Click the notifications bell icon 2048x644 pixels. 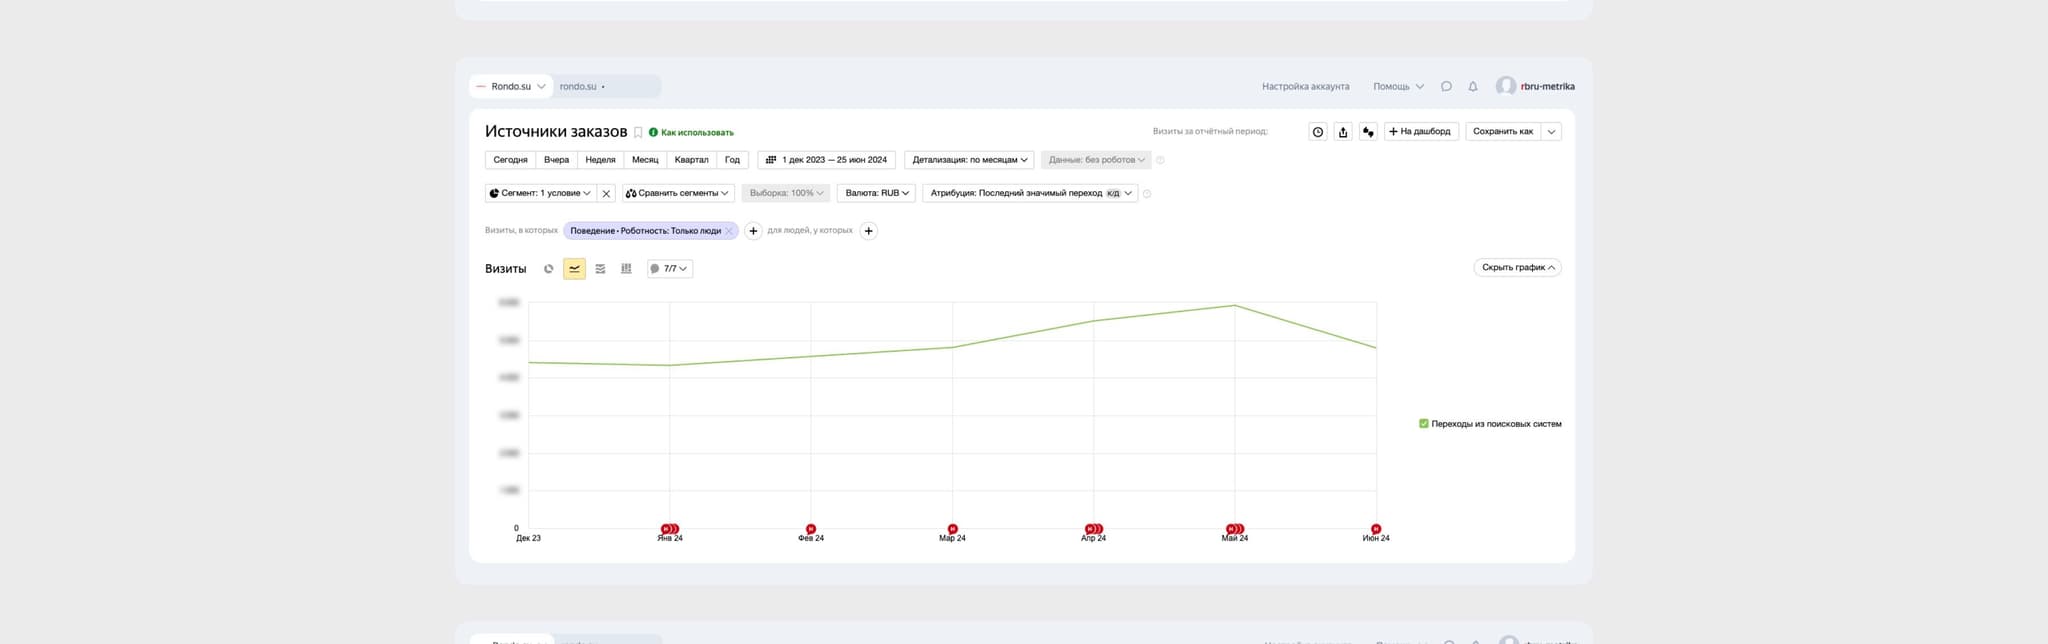1472,87
